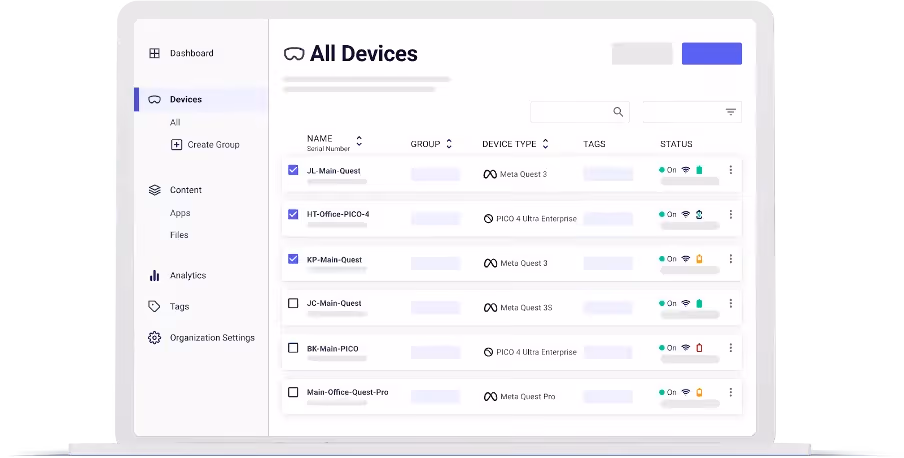The image size is (904, 458).
Task: Click the orange battery icon for KP-Main-Quest
Action: (x=699, y=258)
